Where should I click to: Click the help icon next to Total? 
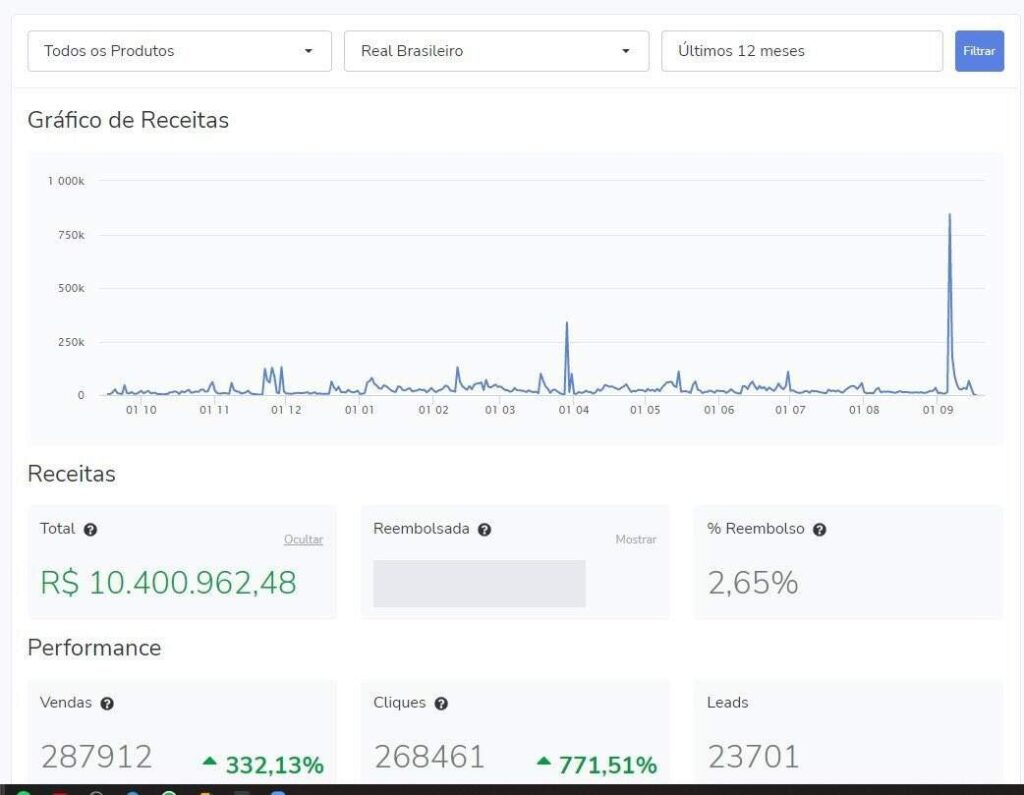point(90,530)
